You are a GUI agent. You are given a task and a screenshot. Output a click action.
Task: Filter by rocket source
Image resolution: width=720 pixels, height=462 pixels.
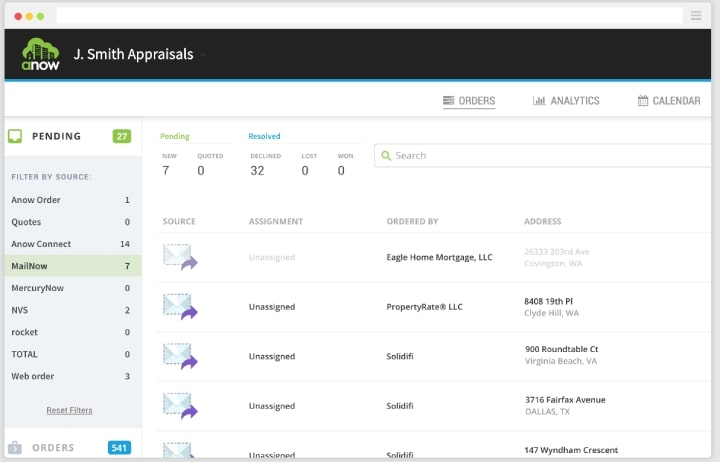73,332
